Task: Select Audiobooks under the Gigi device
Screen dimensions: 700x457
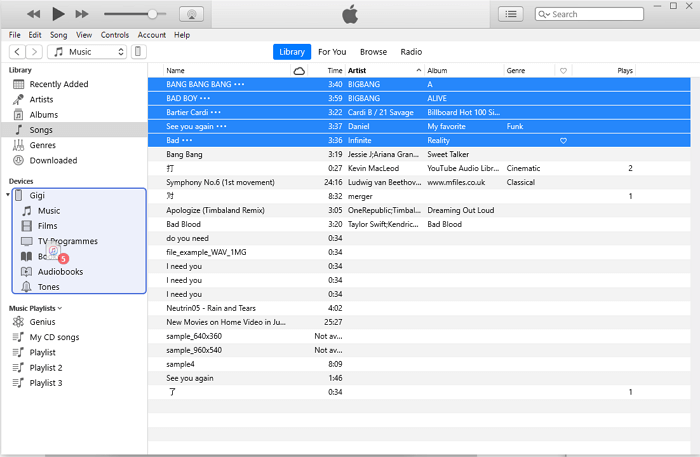Action: pos(60,271)
